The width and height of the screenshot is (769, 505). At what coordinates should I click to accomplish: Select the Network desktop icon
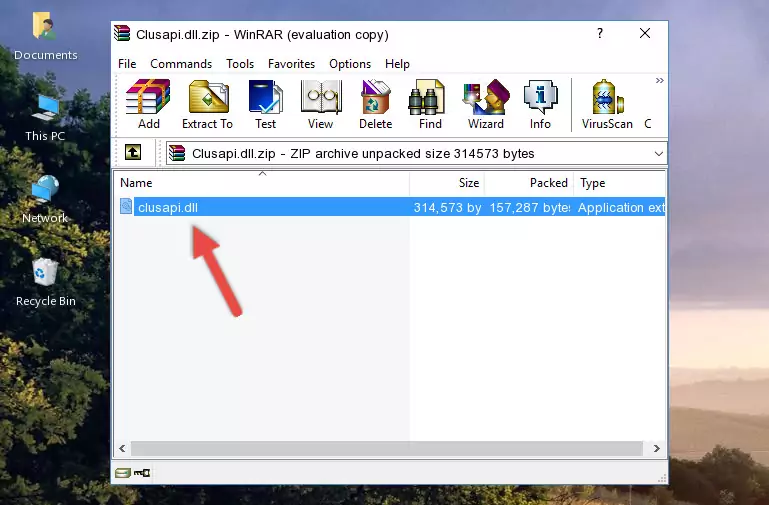tap(45, 199)
